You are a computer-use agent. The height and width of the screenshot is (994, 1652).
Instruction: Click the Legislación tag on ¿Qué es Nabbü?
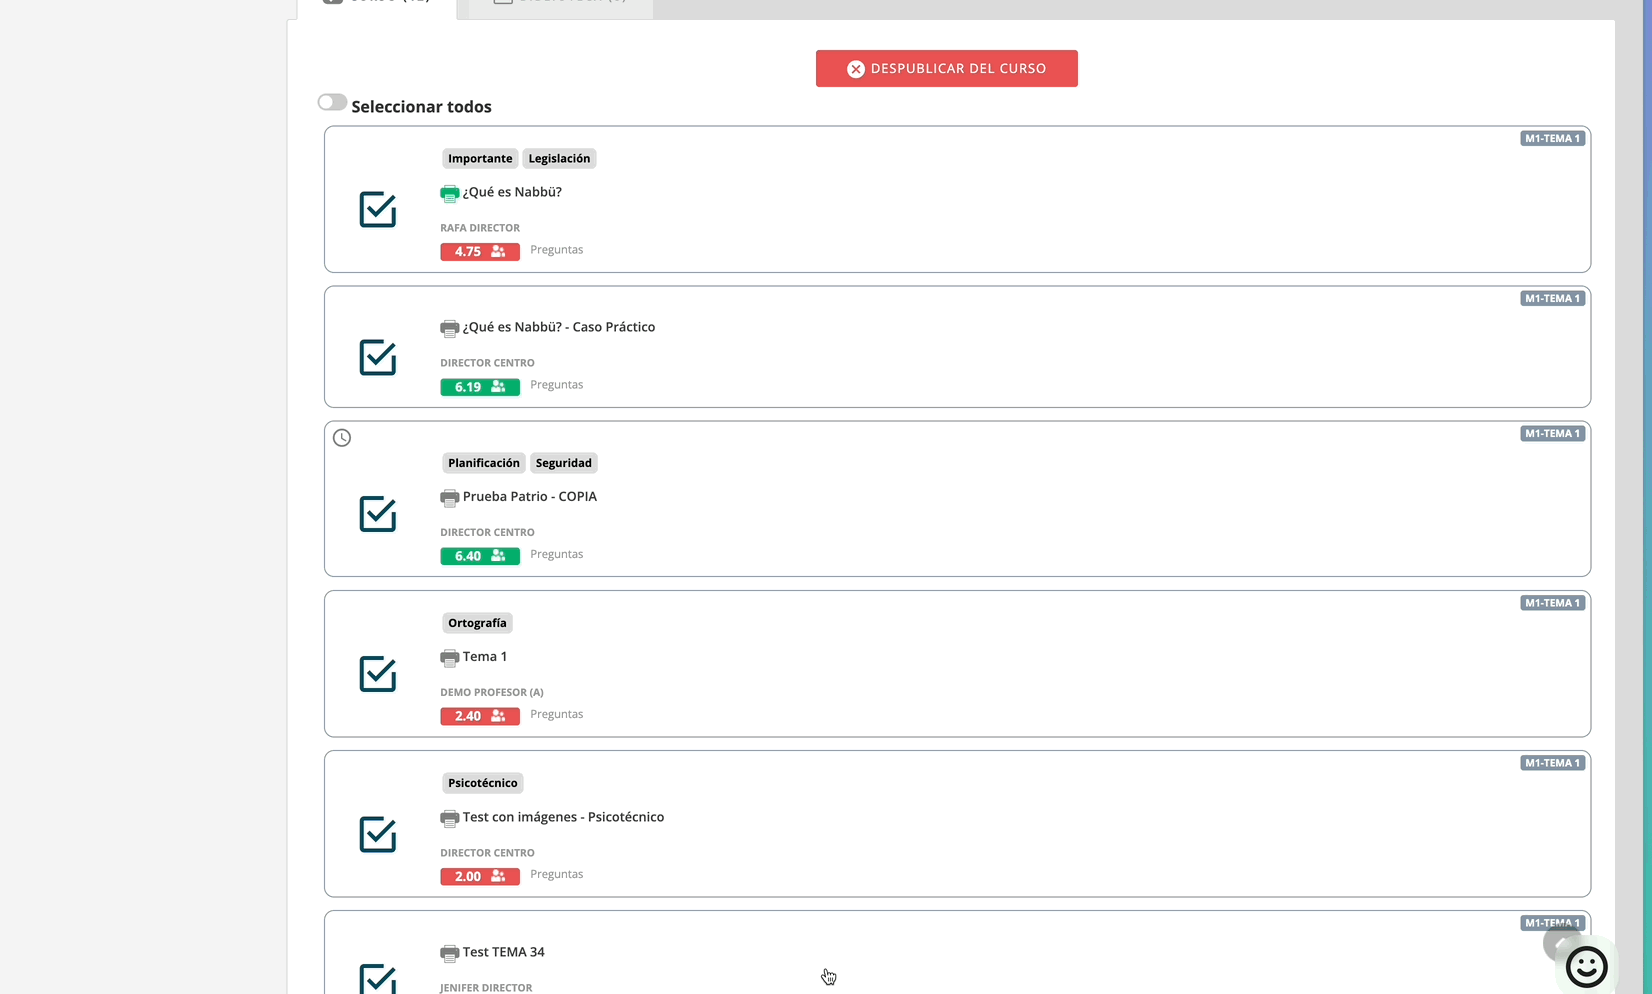click(x=559, y=159)
